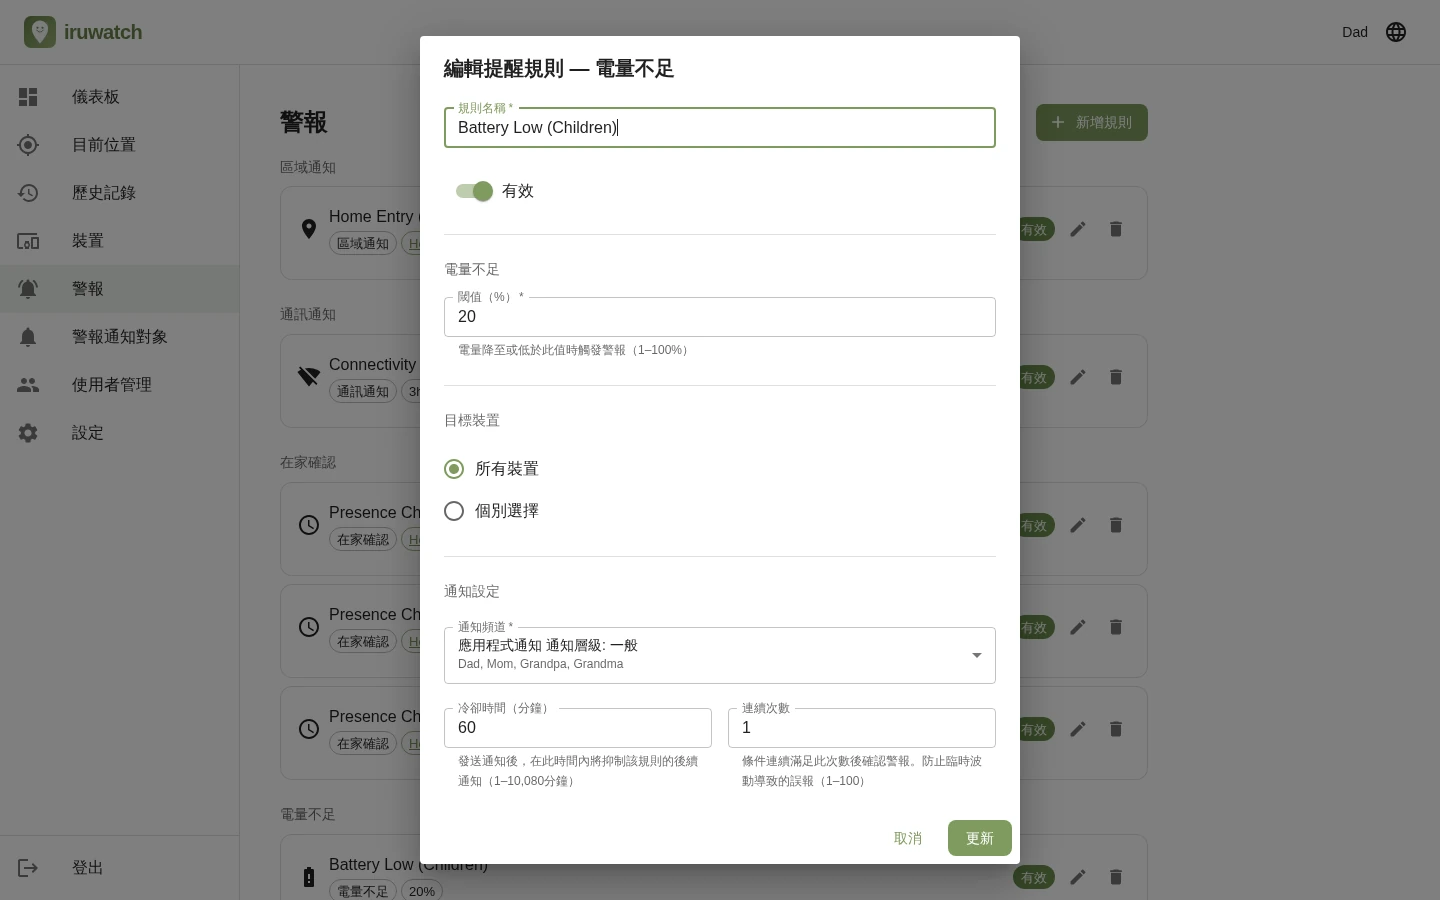
Task: Open 裝置 menu item
Action: tap(120, 241)
